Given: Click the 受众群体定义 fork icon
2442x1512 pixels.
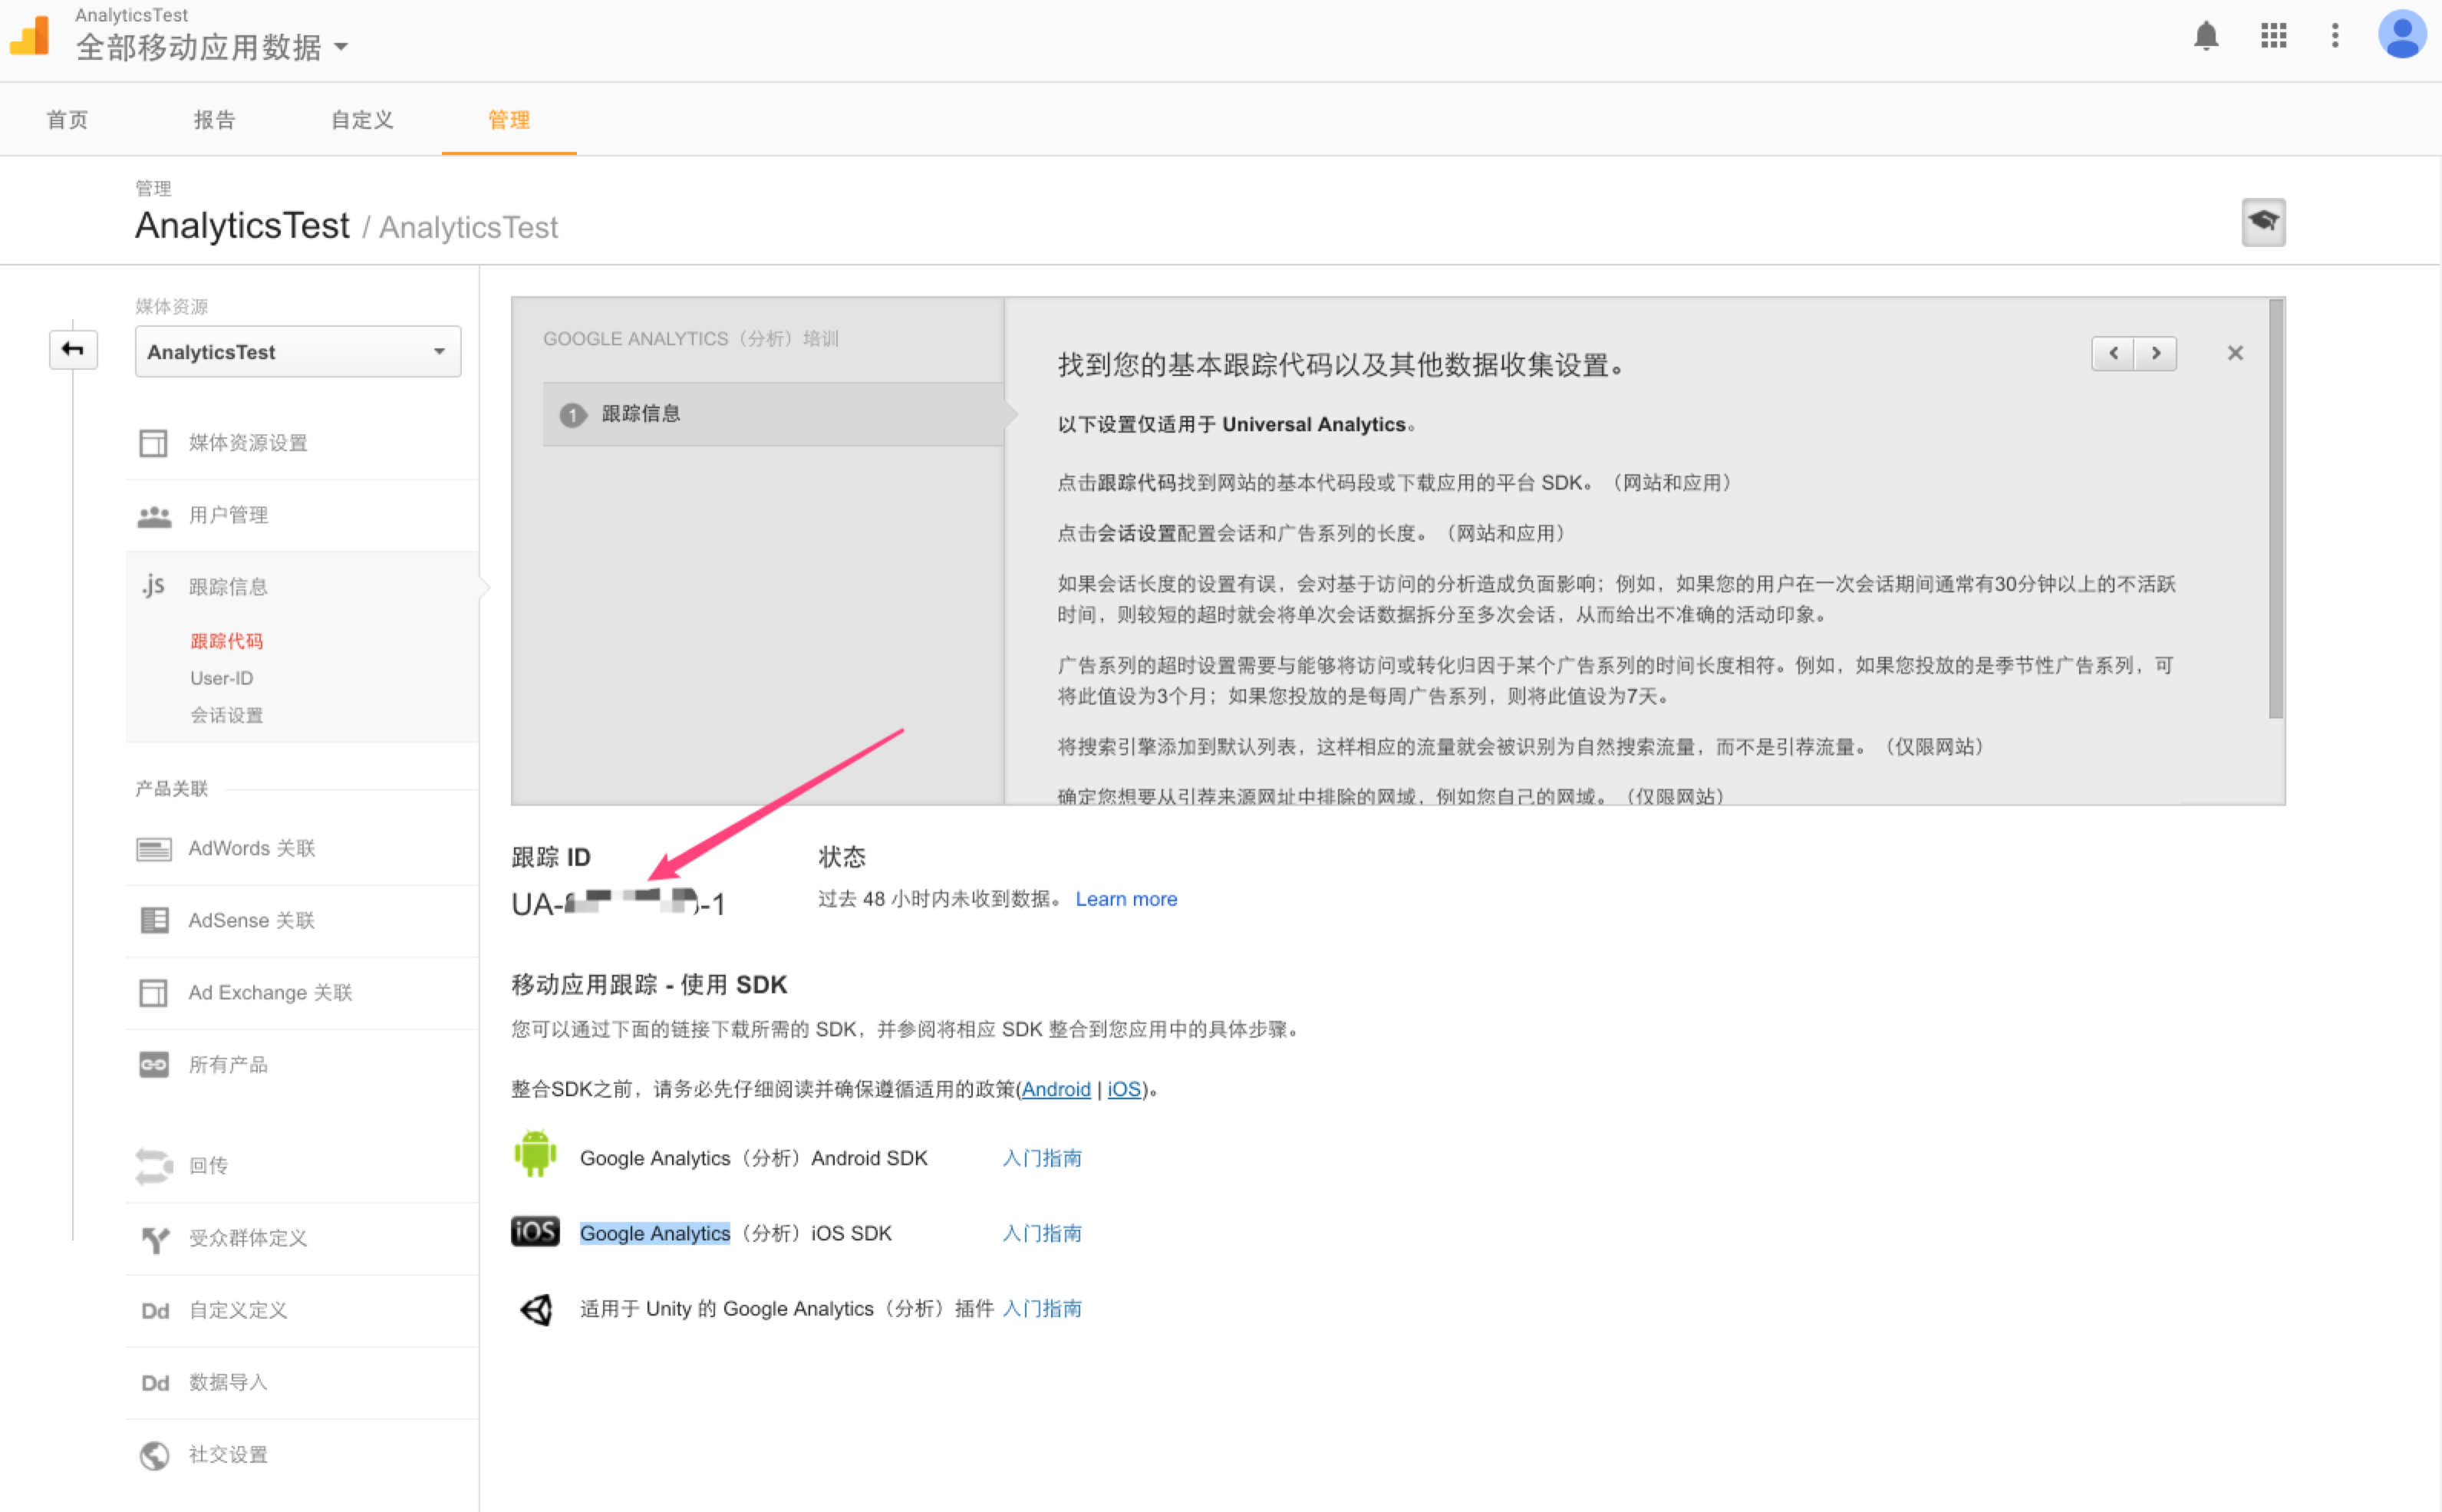Looking at the screenshot, I should click(155, 1239).
